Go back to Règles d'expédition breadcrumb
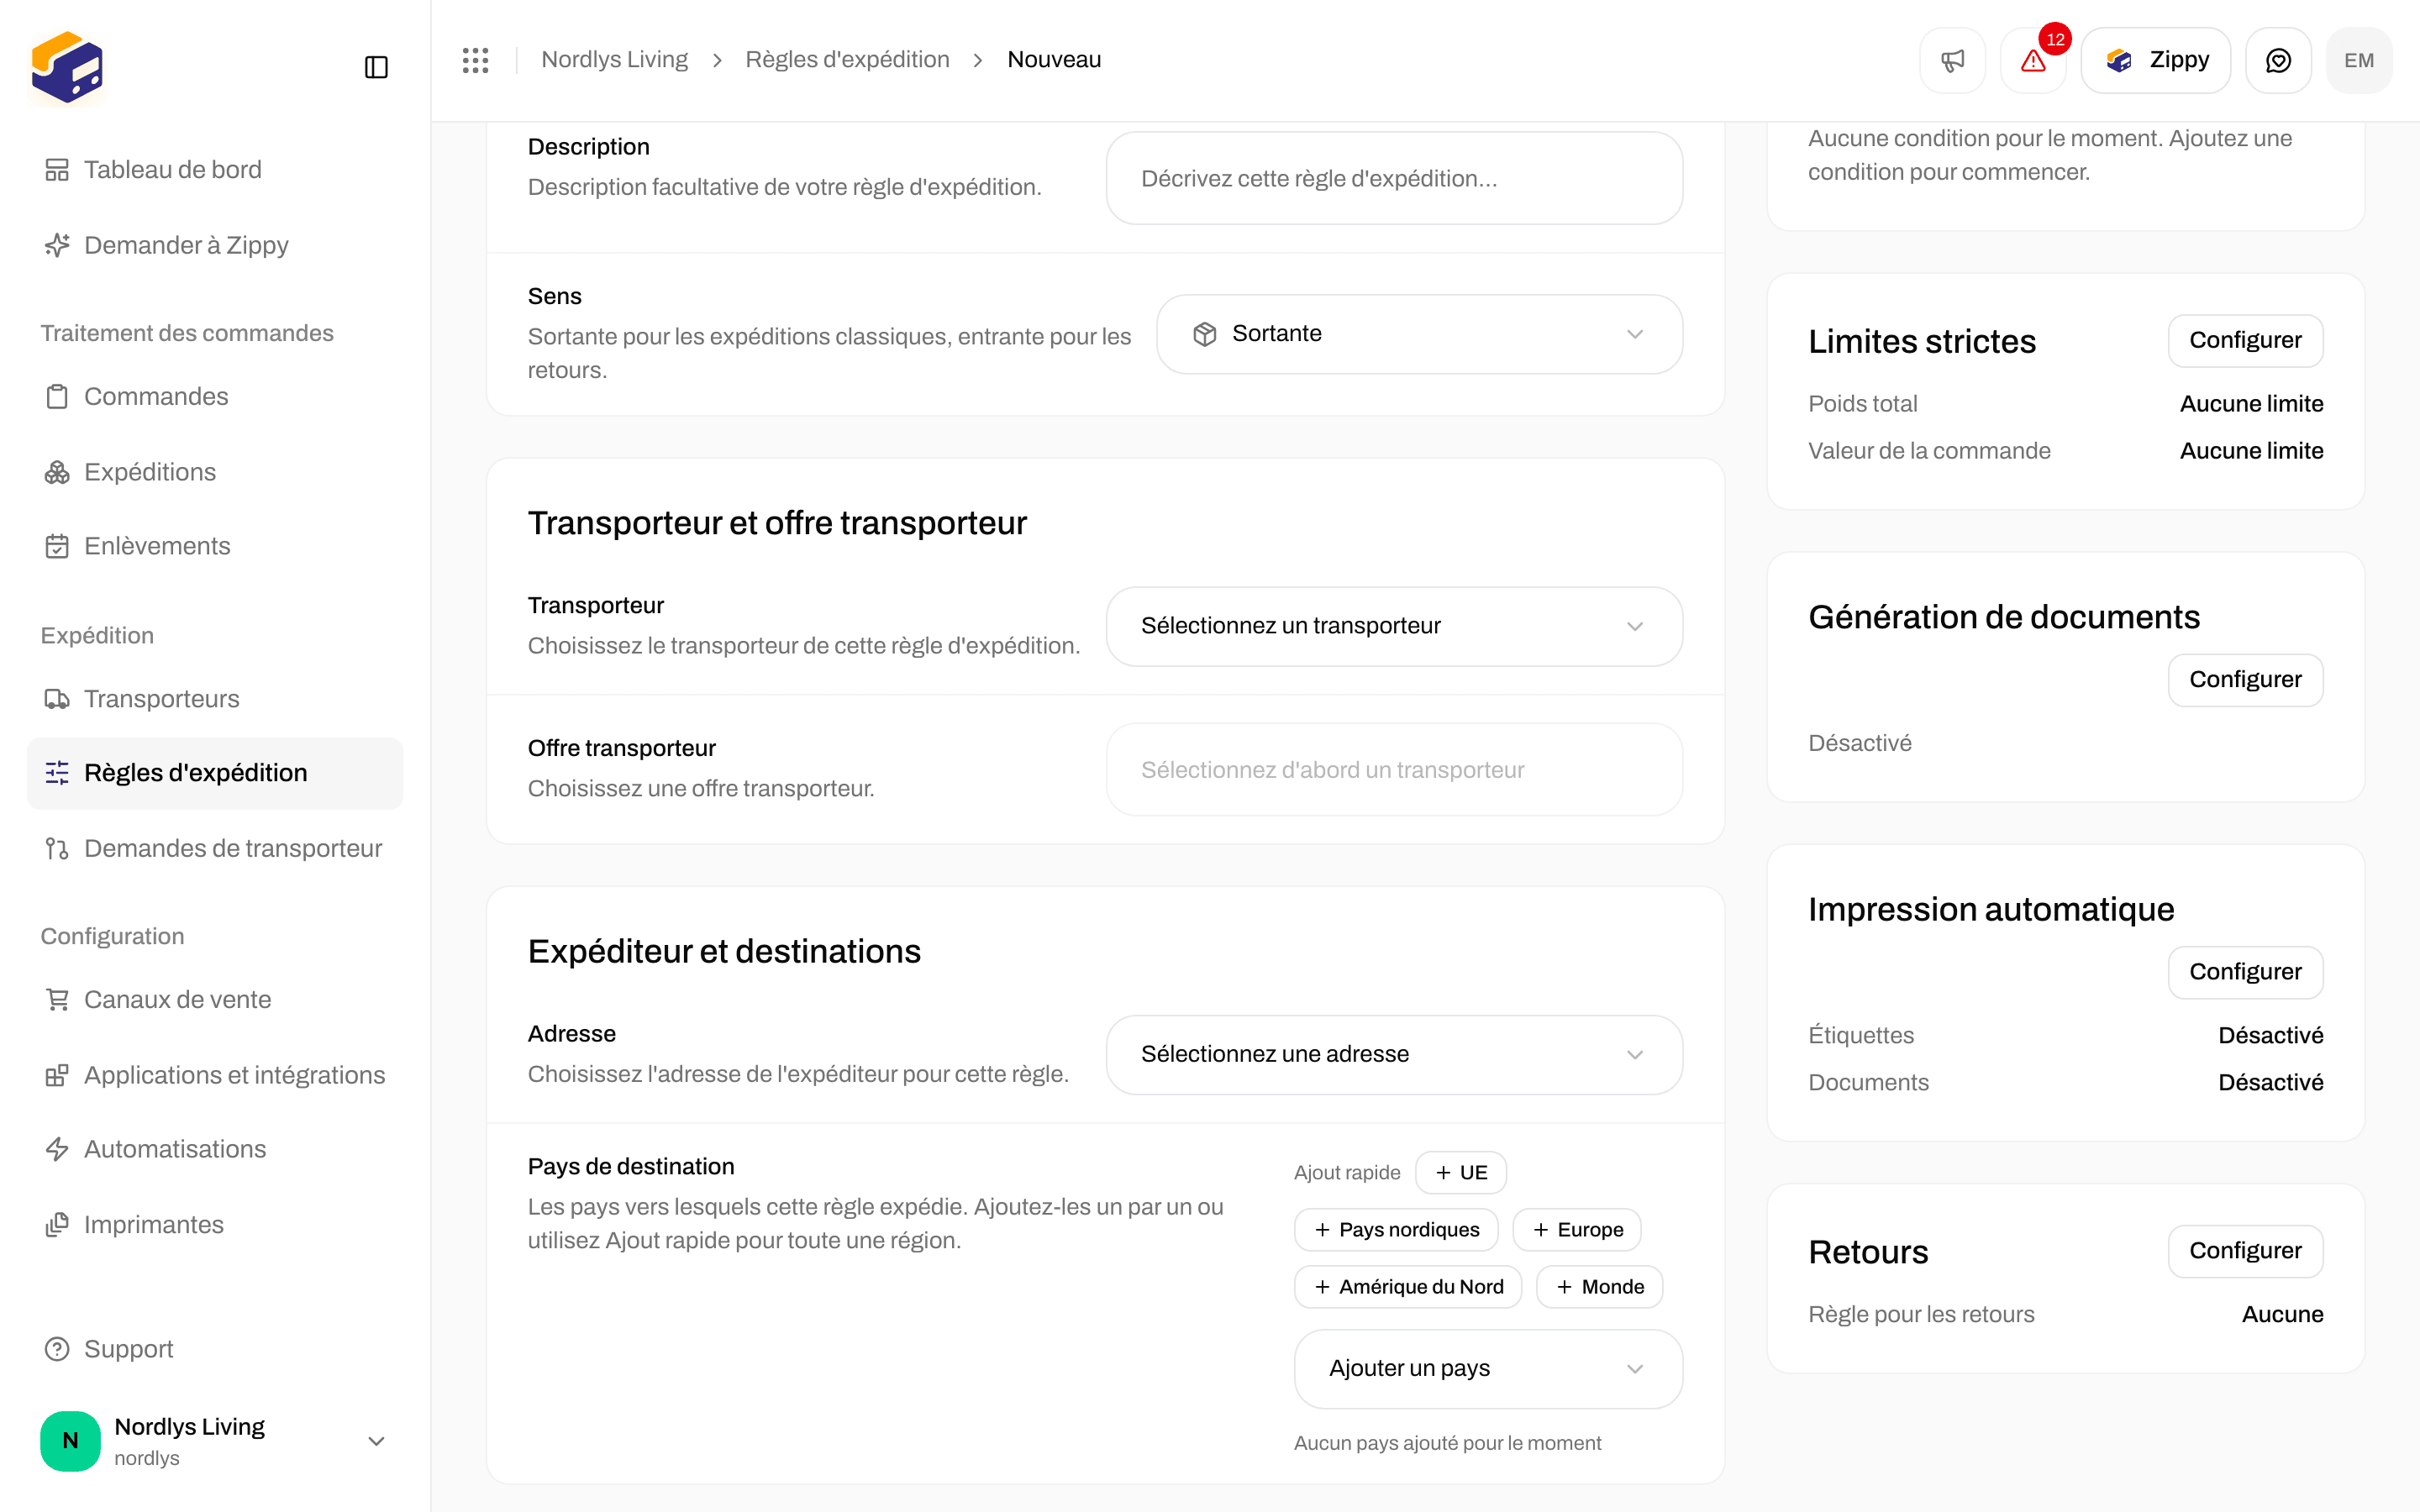Screen dimensions: 2420x1512 847,60
